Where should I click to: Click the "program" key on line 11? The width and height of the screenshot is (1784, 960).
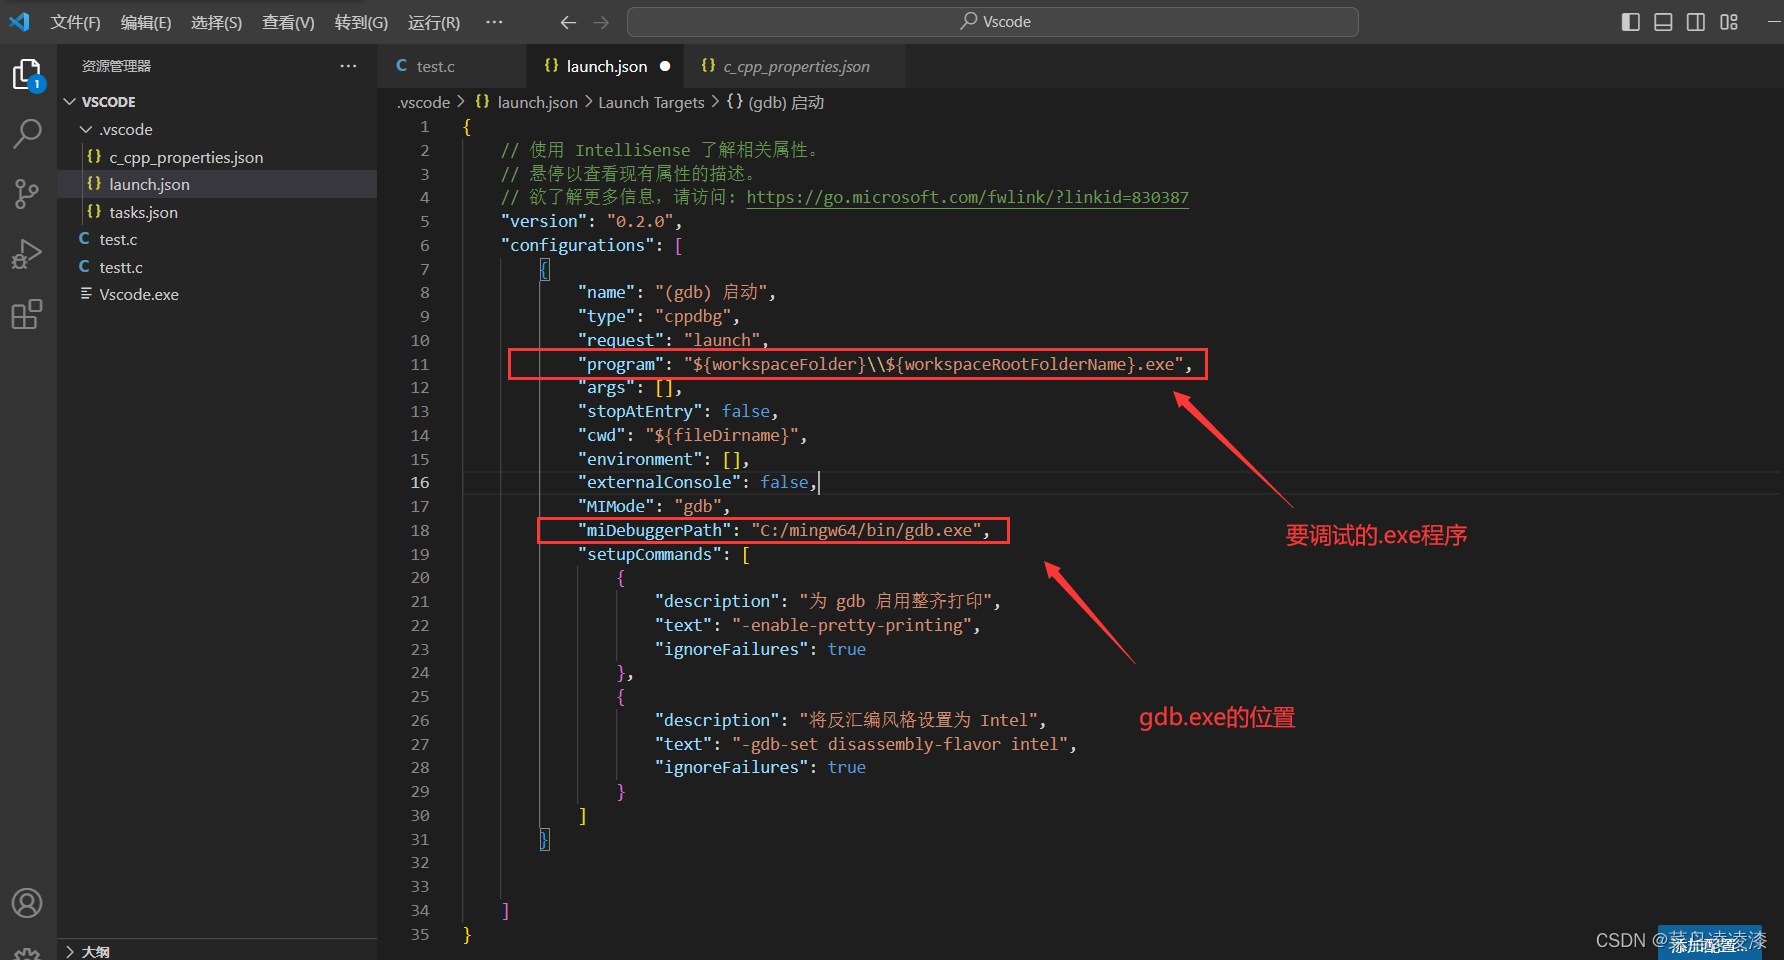pos(621,364)
